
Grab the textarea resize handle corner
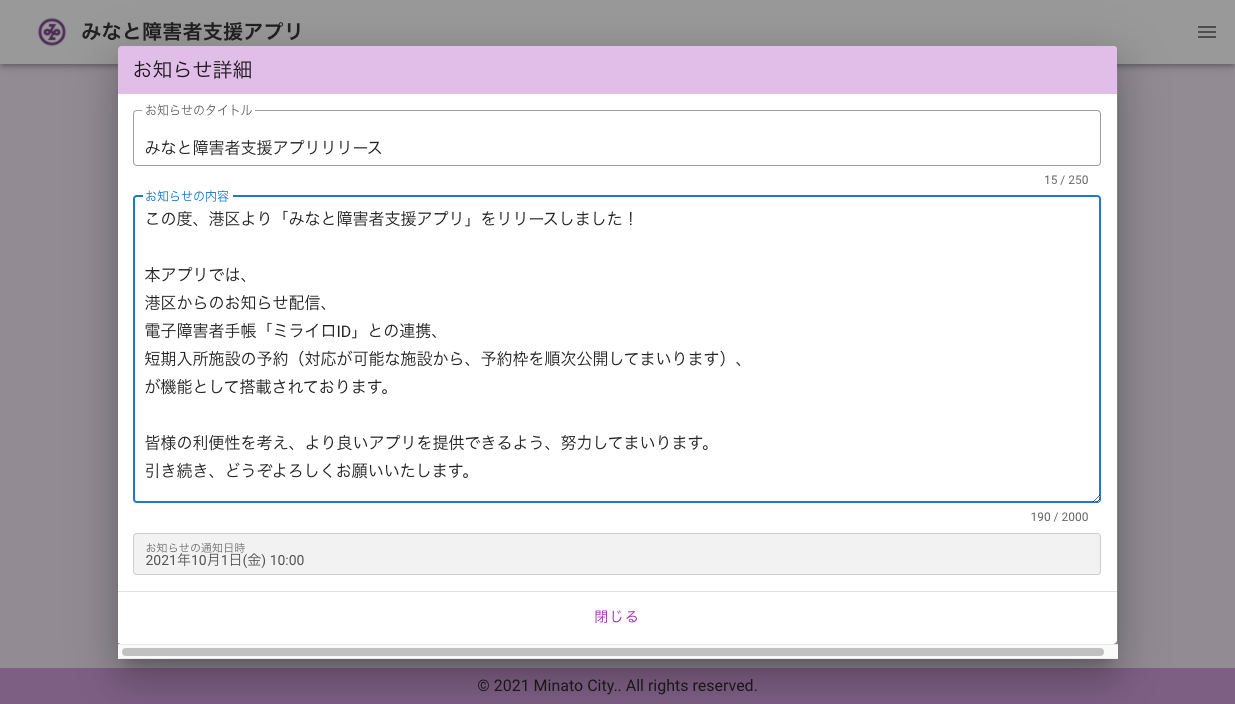[x=1095, y=497]
